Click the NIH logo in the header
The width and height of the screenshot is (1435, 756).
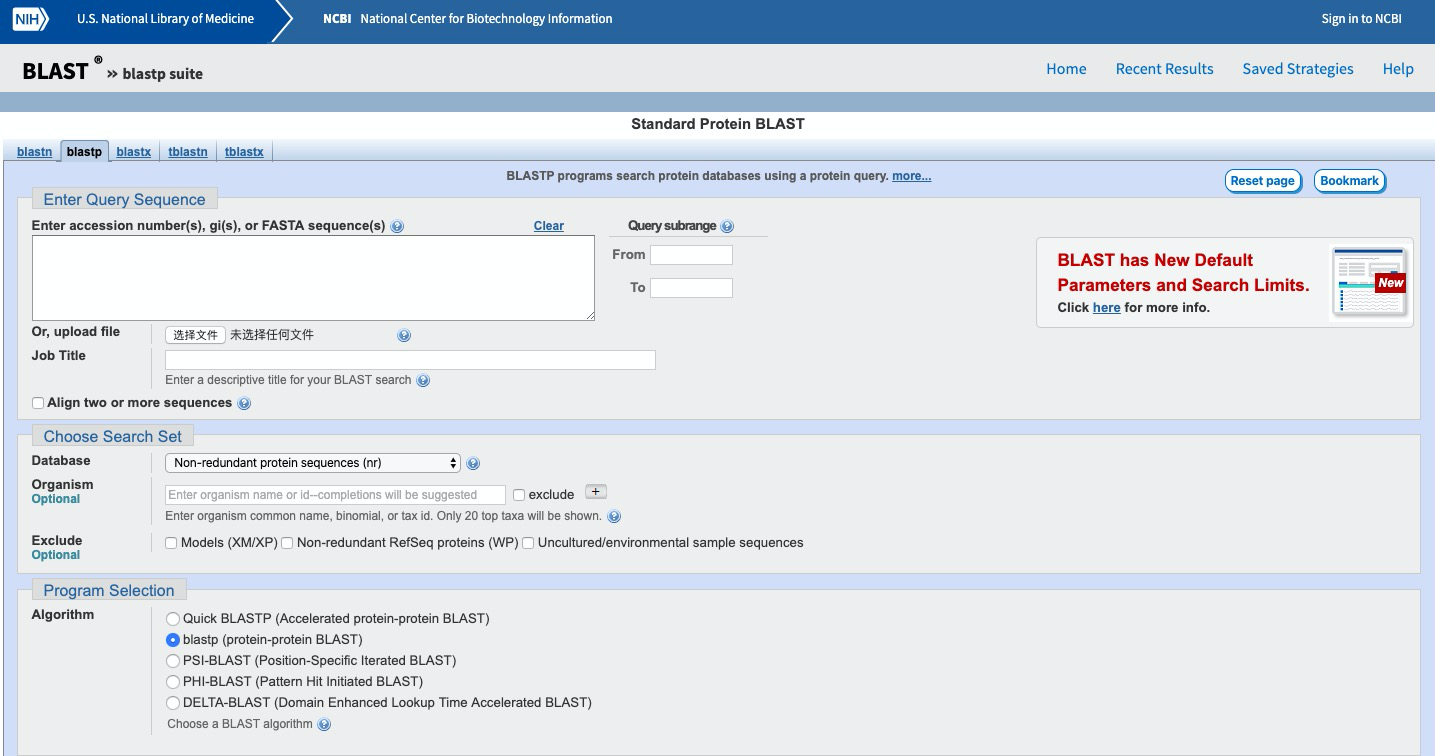point(28,18)
